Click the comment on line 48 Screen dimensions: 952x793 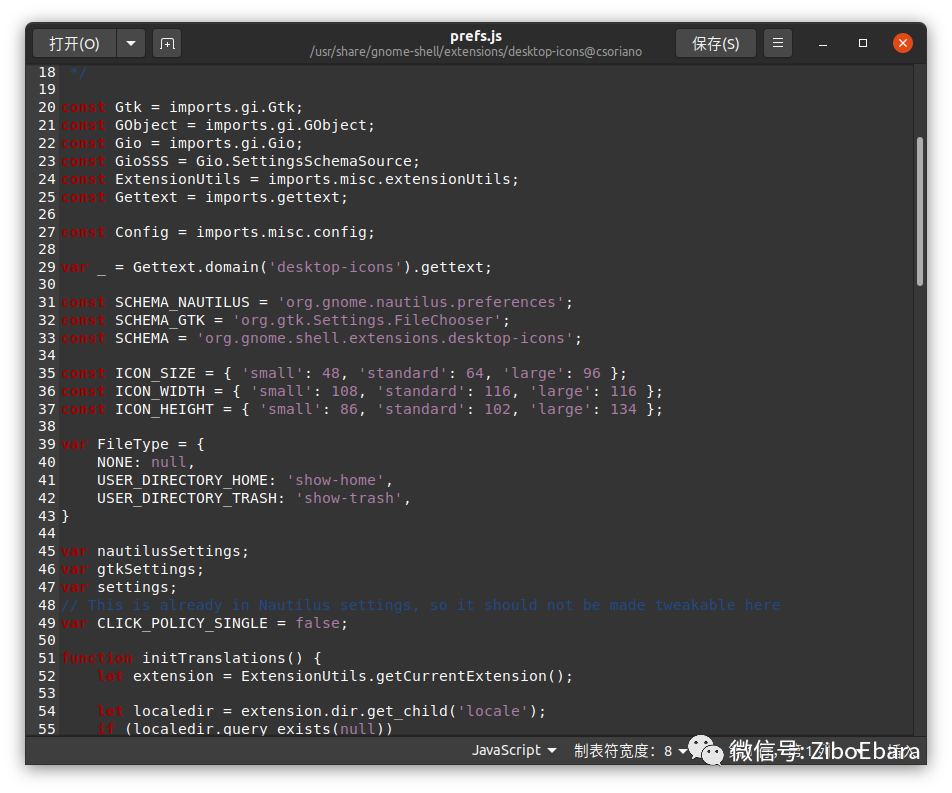click(421, 605)
